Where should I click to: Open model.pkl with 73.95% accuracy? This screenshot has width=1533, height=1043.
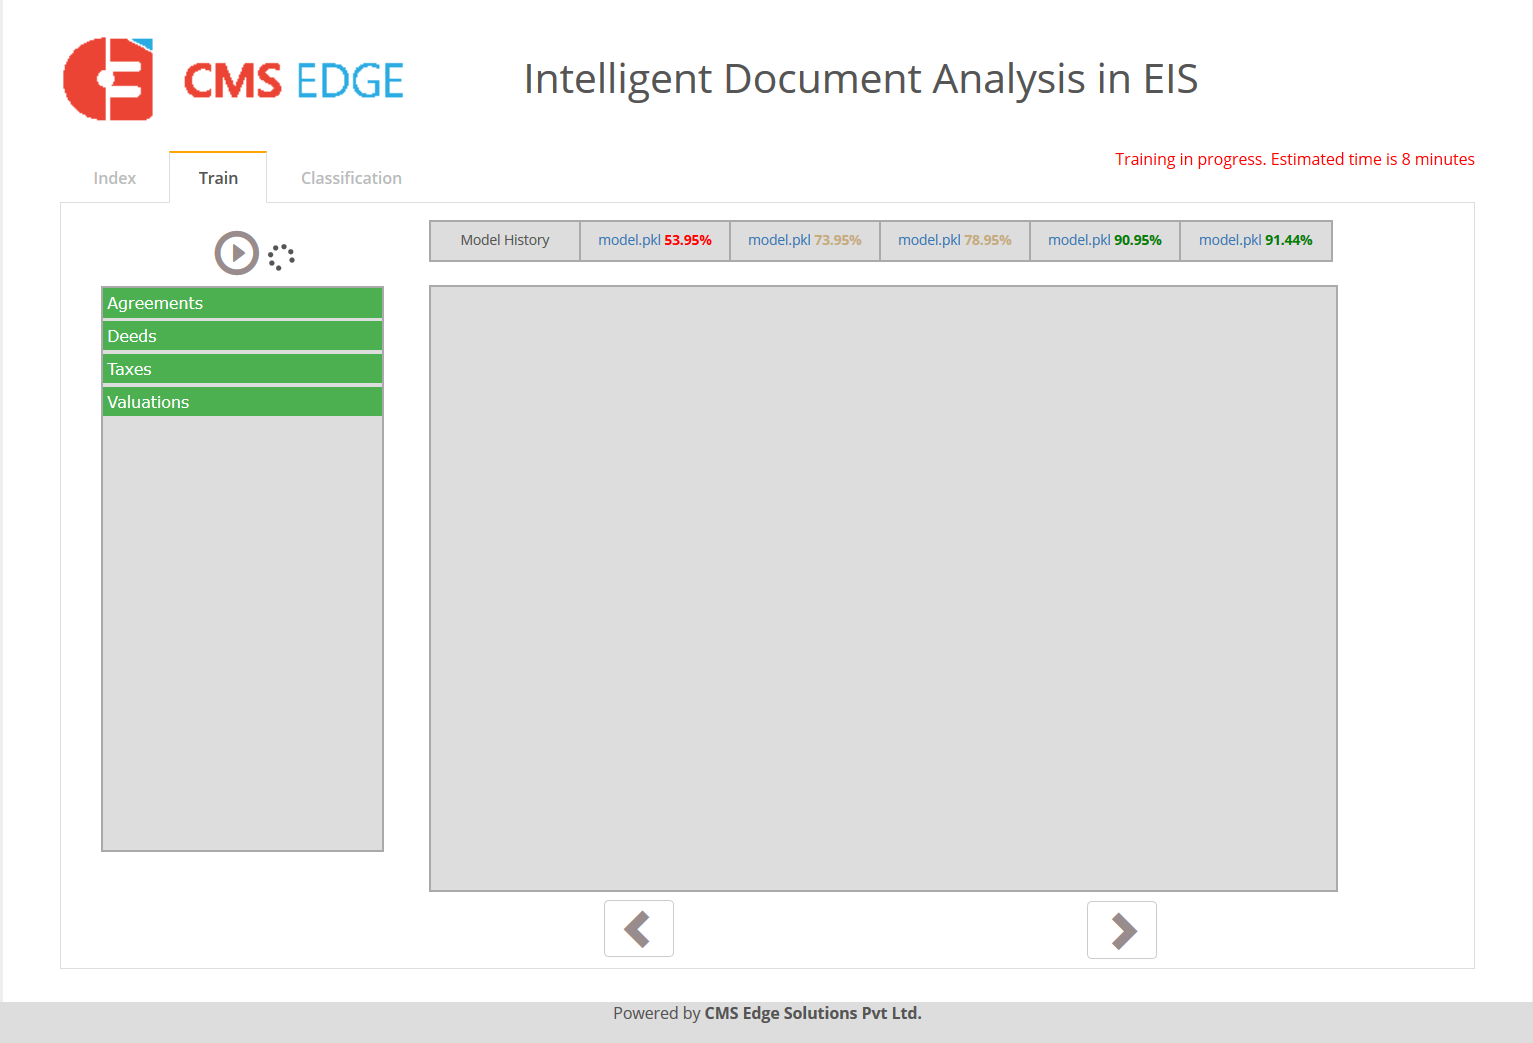pos(805,240)
